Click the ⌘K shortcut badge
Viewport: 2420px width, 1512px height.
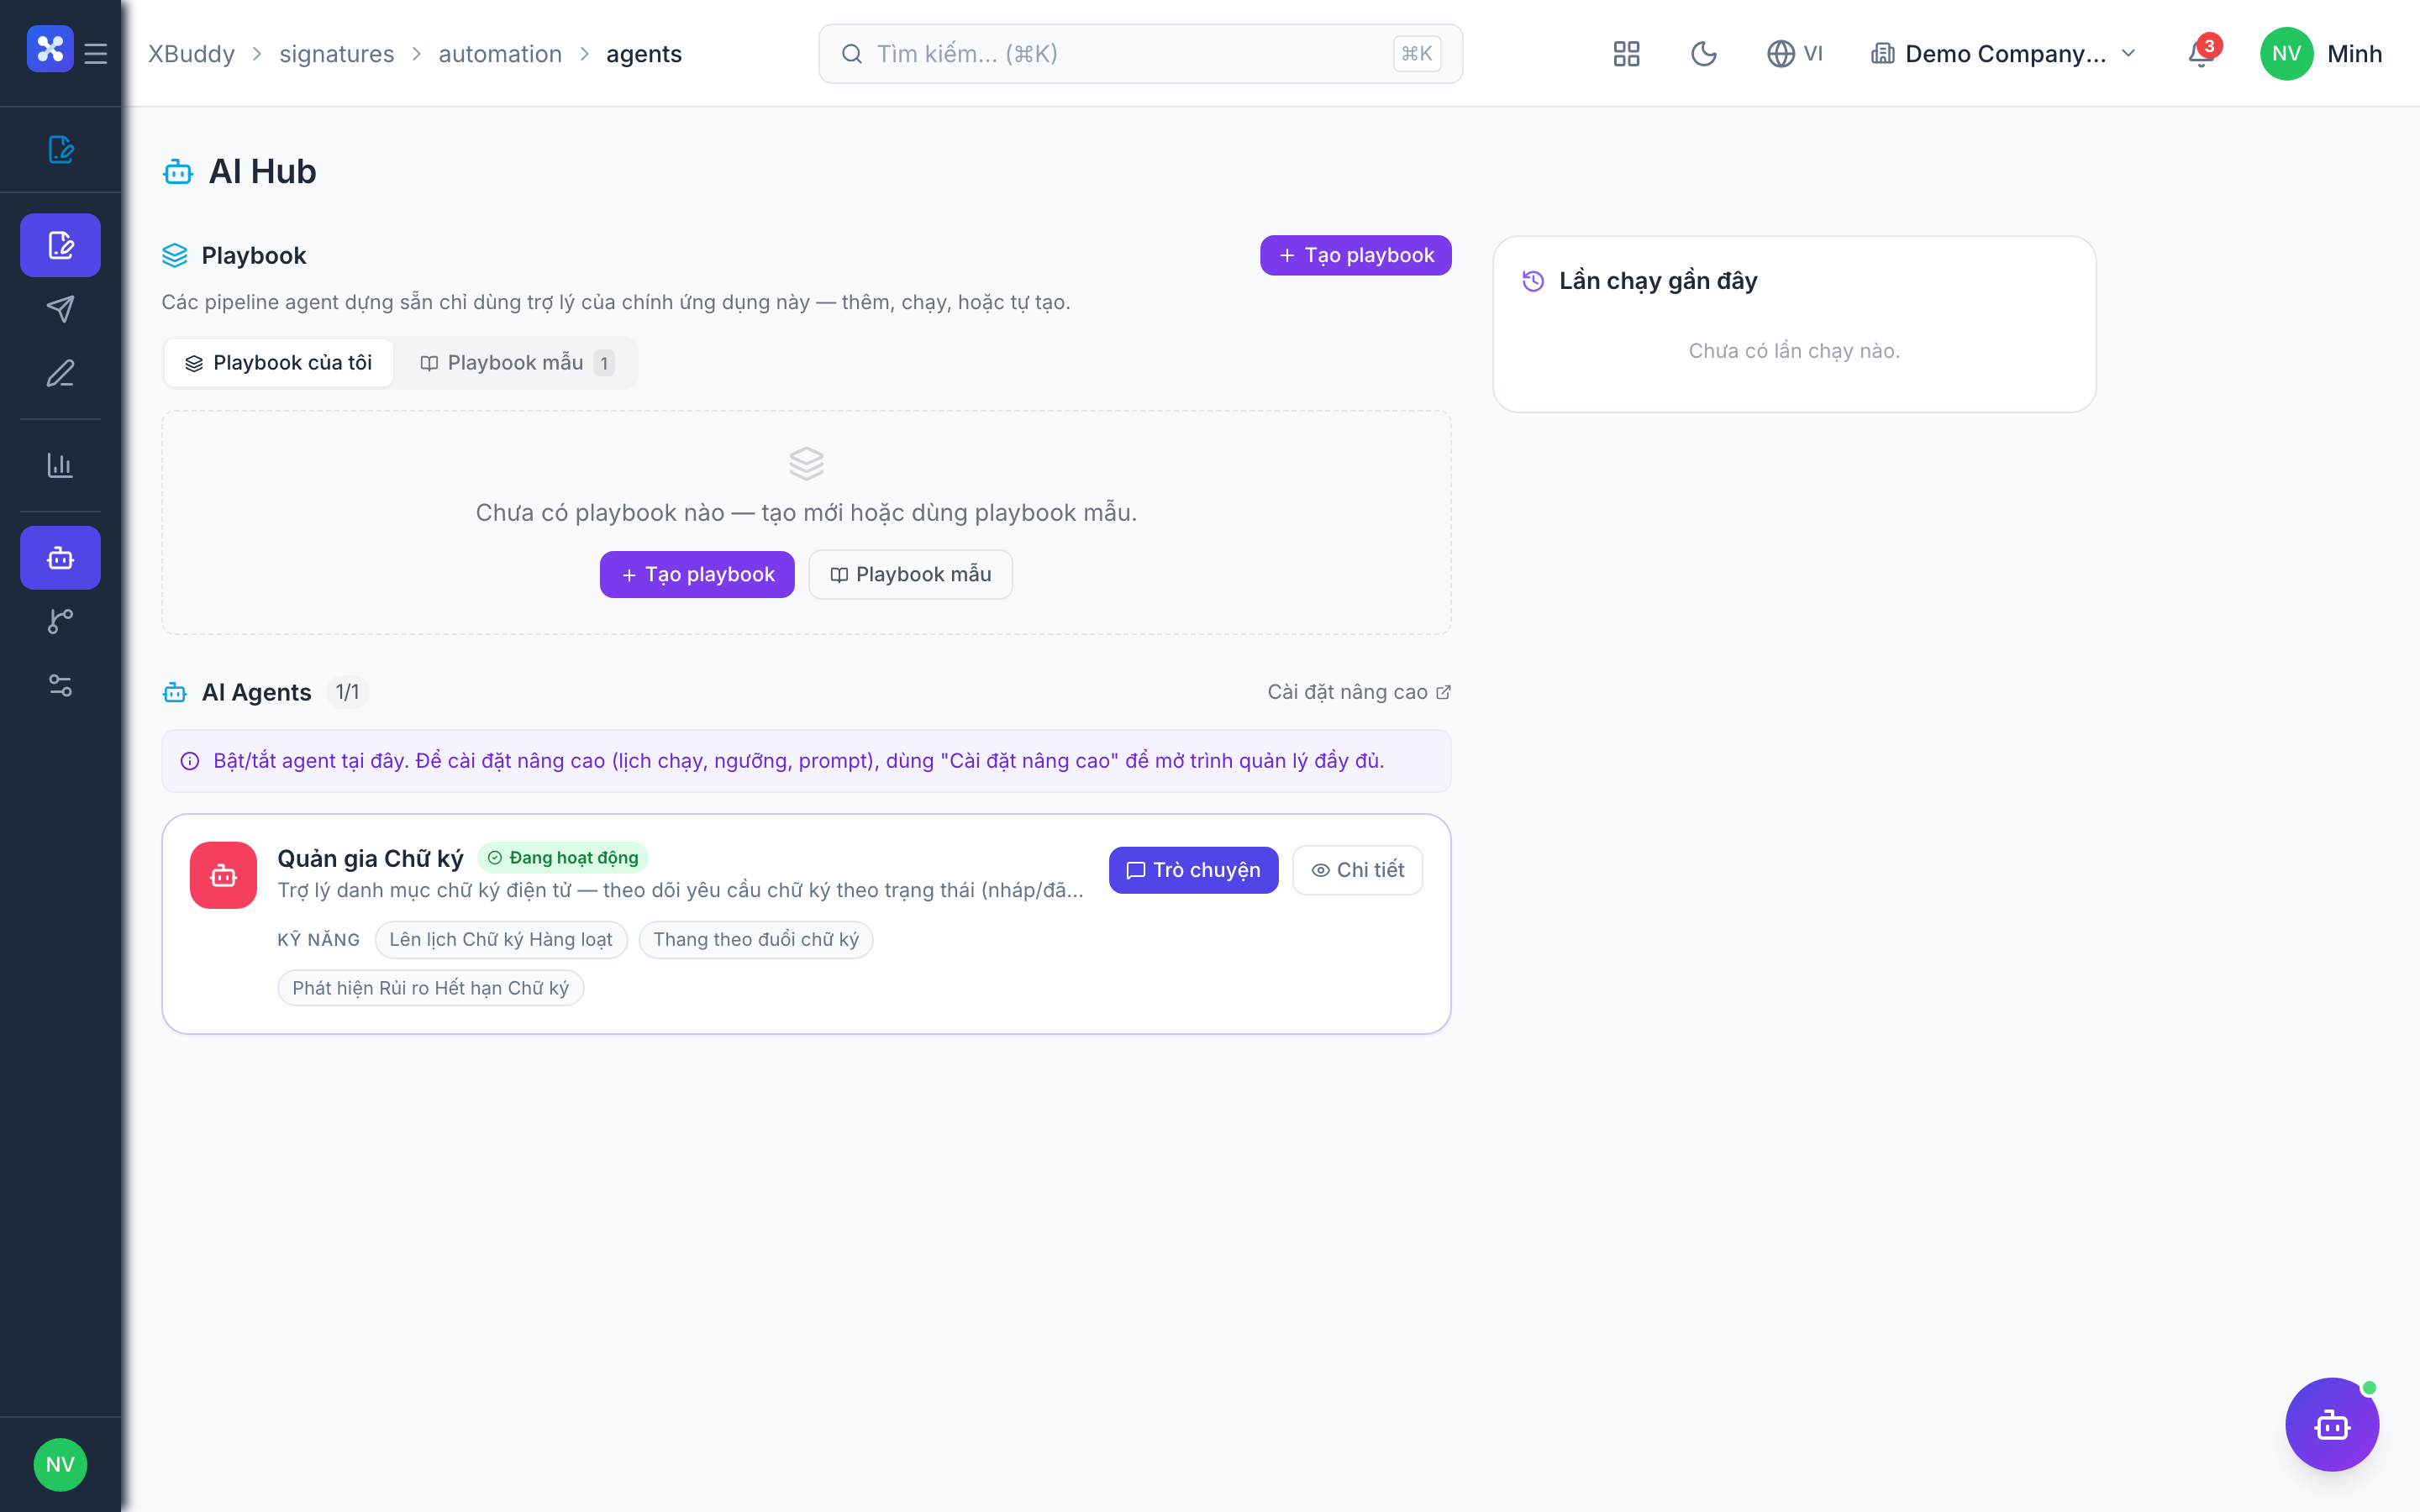pyautogui.click(x=1416, y=54)
